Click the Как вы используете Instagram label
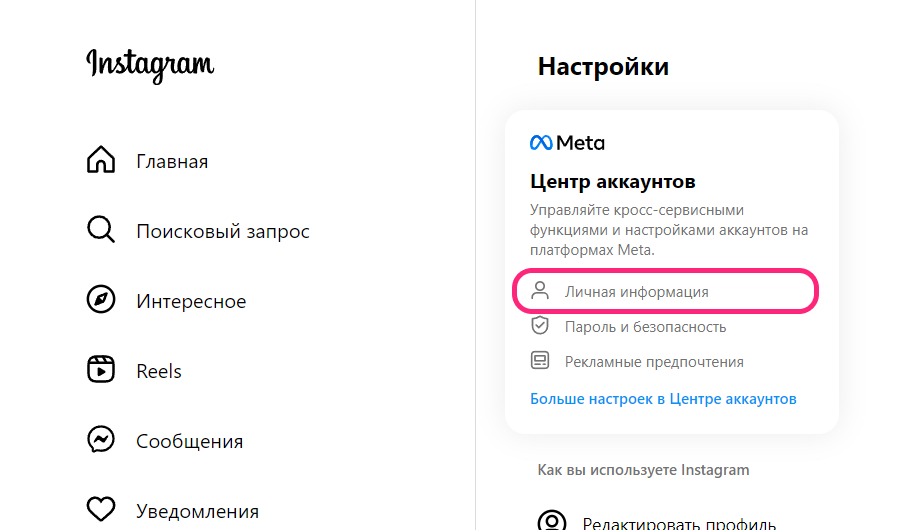 point(643,470)
